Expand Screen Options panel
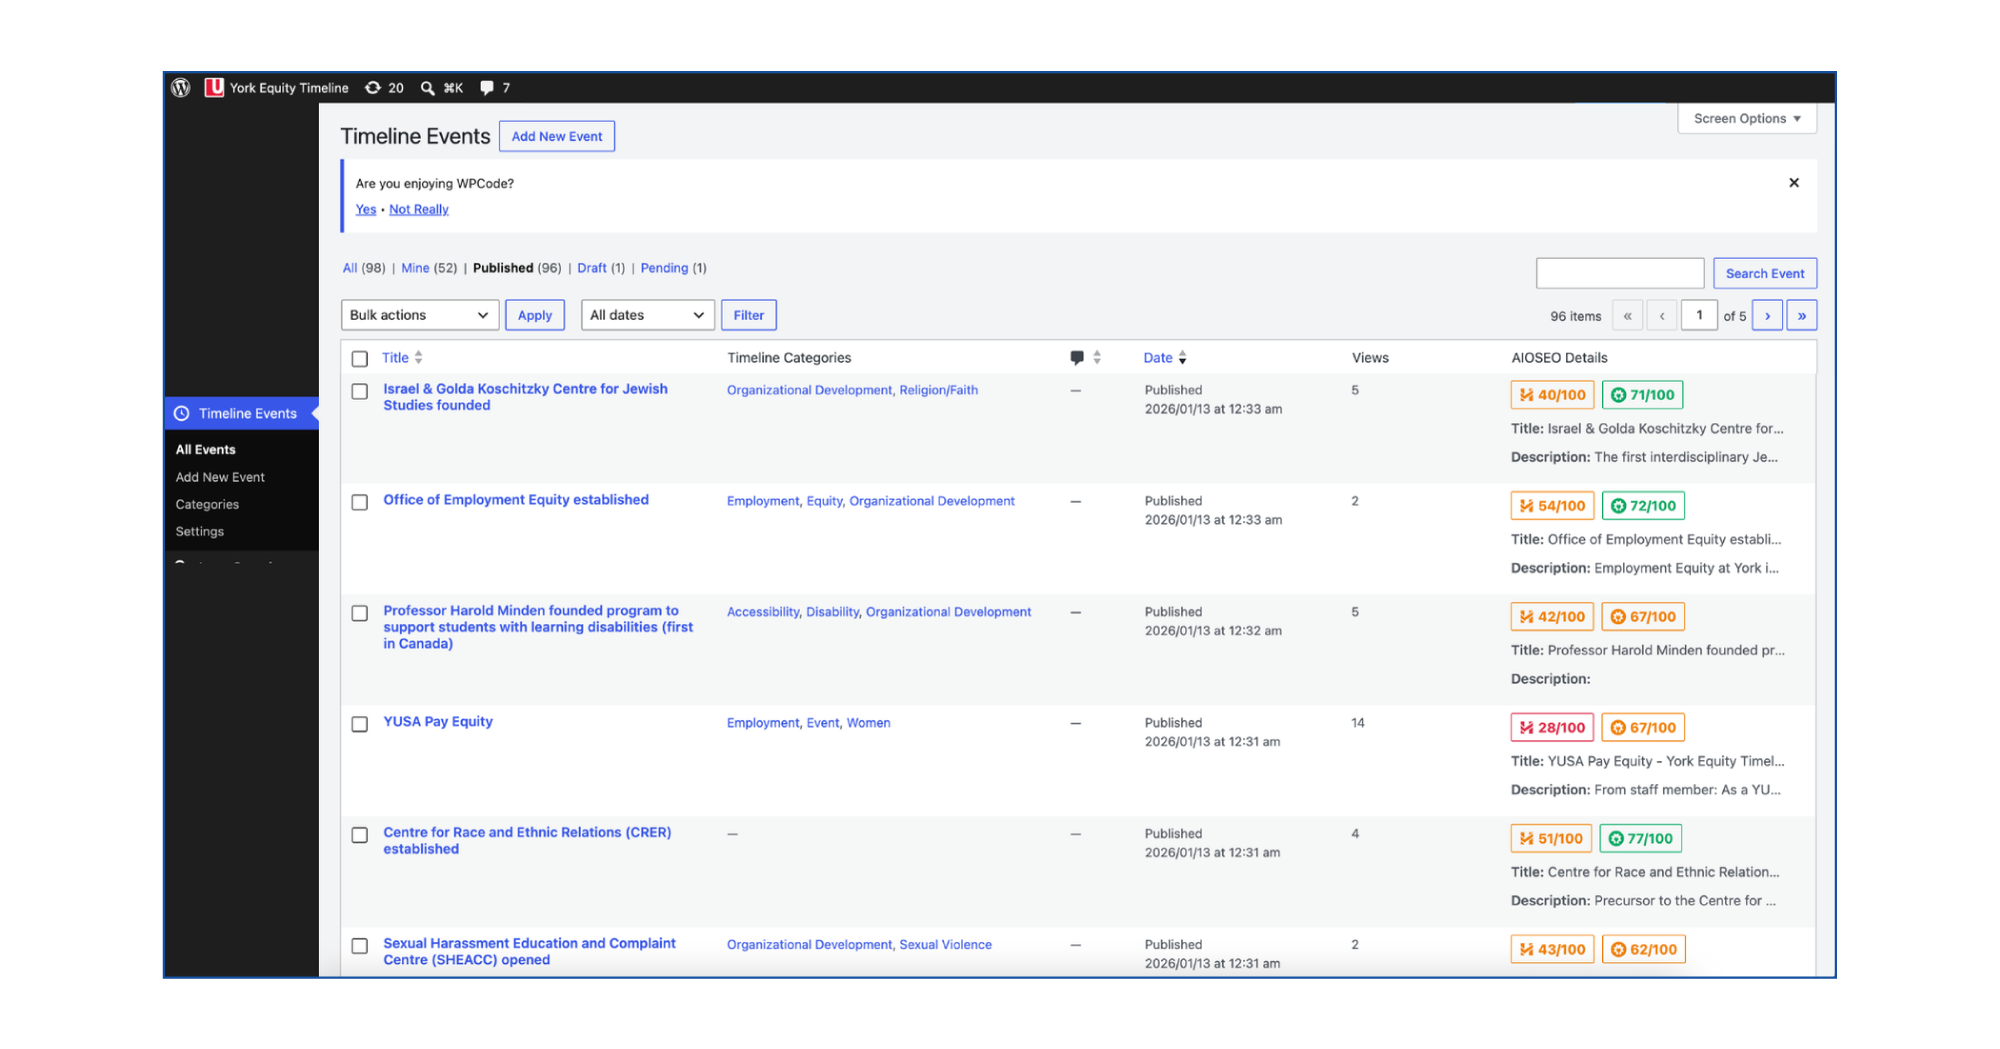2000x1049 pixels. coord(1747,118)
